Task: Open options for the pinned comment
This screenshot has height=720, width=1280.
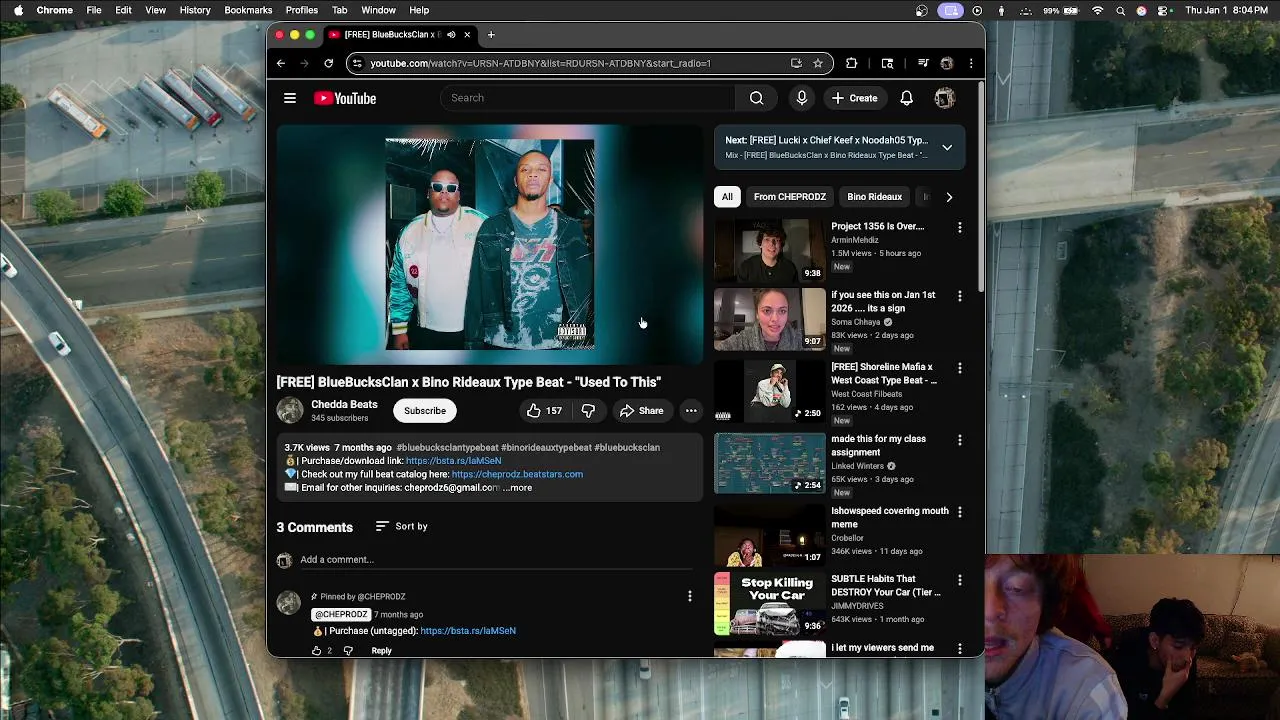Action: [689, 597]
